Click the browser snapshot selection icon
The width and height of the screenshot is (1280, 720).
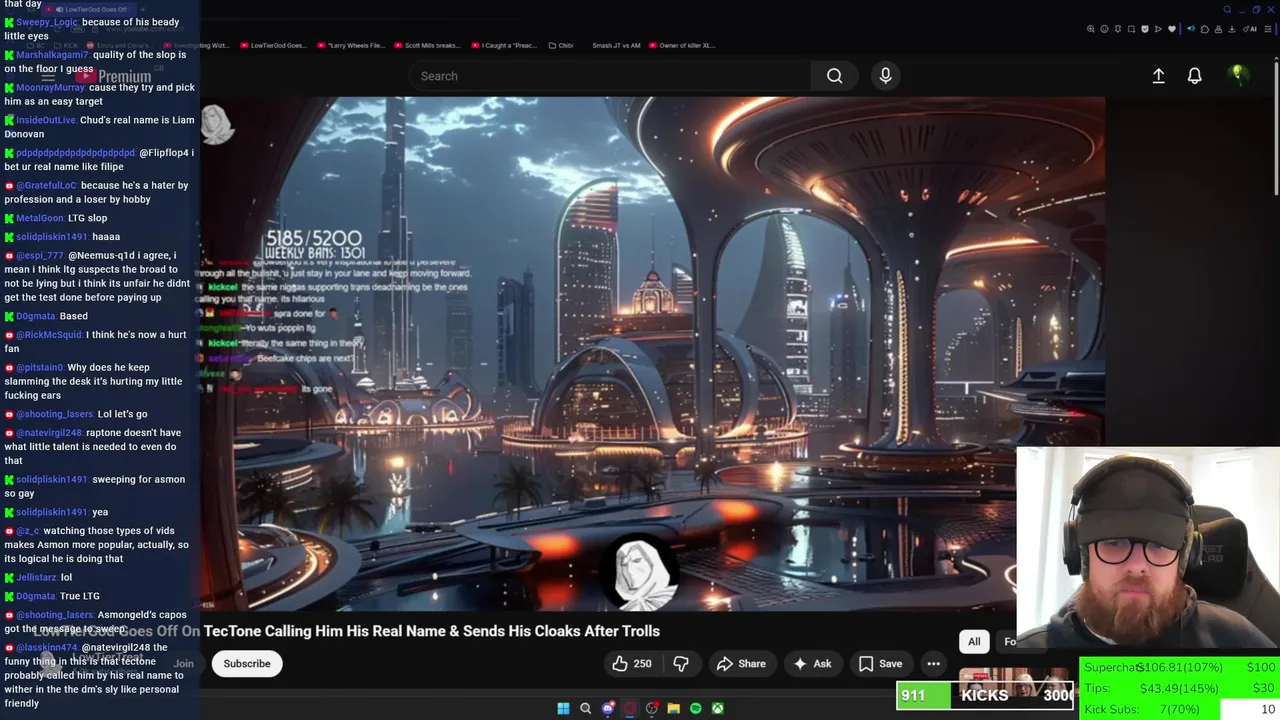click(x=1131, y=29)
